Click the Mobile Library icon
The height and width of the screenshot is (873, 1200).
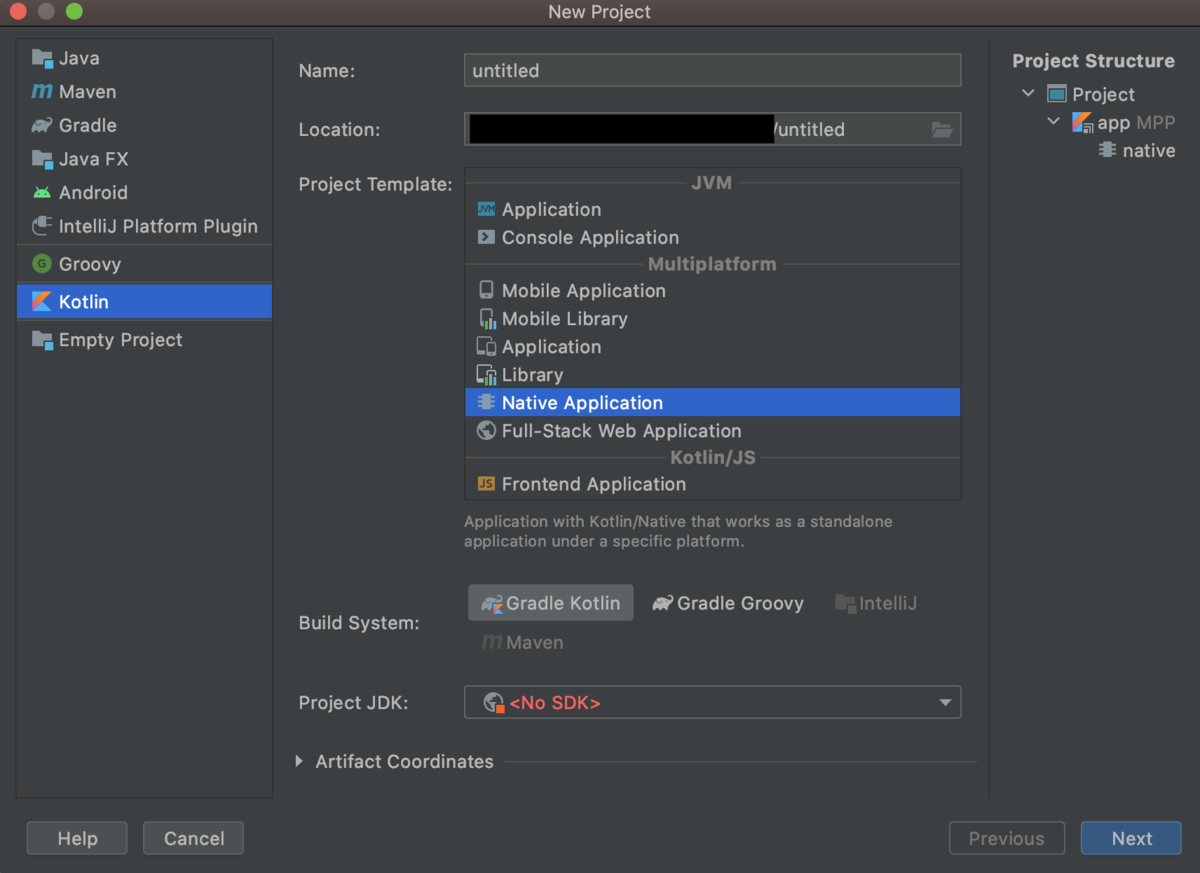pos(487,319)
